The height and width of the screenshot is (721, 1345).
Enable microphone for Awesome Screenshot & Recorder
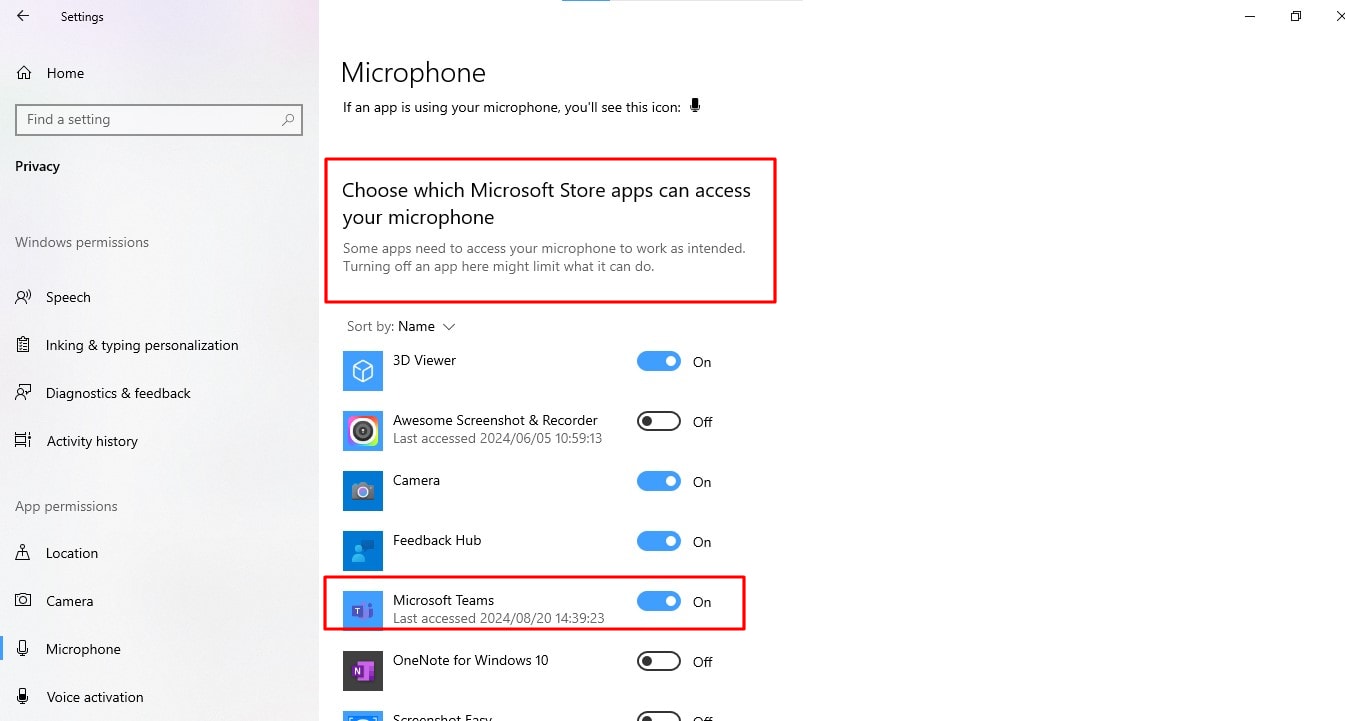point(659,421)
